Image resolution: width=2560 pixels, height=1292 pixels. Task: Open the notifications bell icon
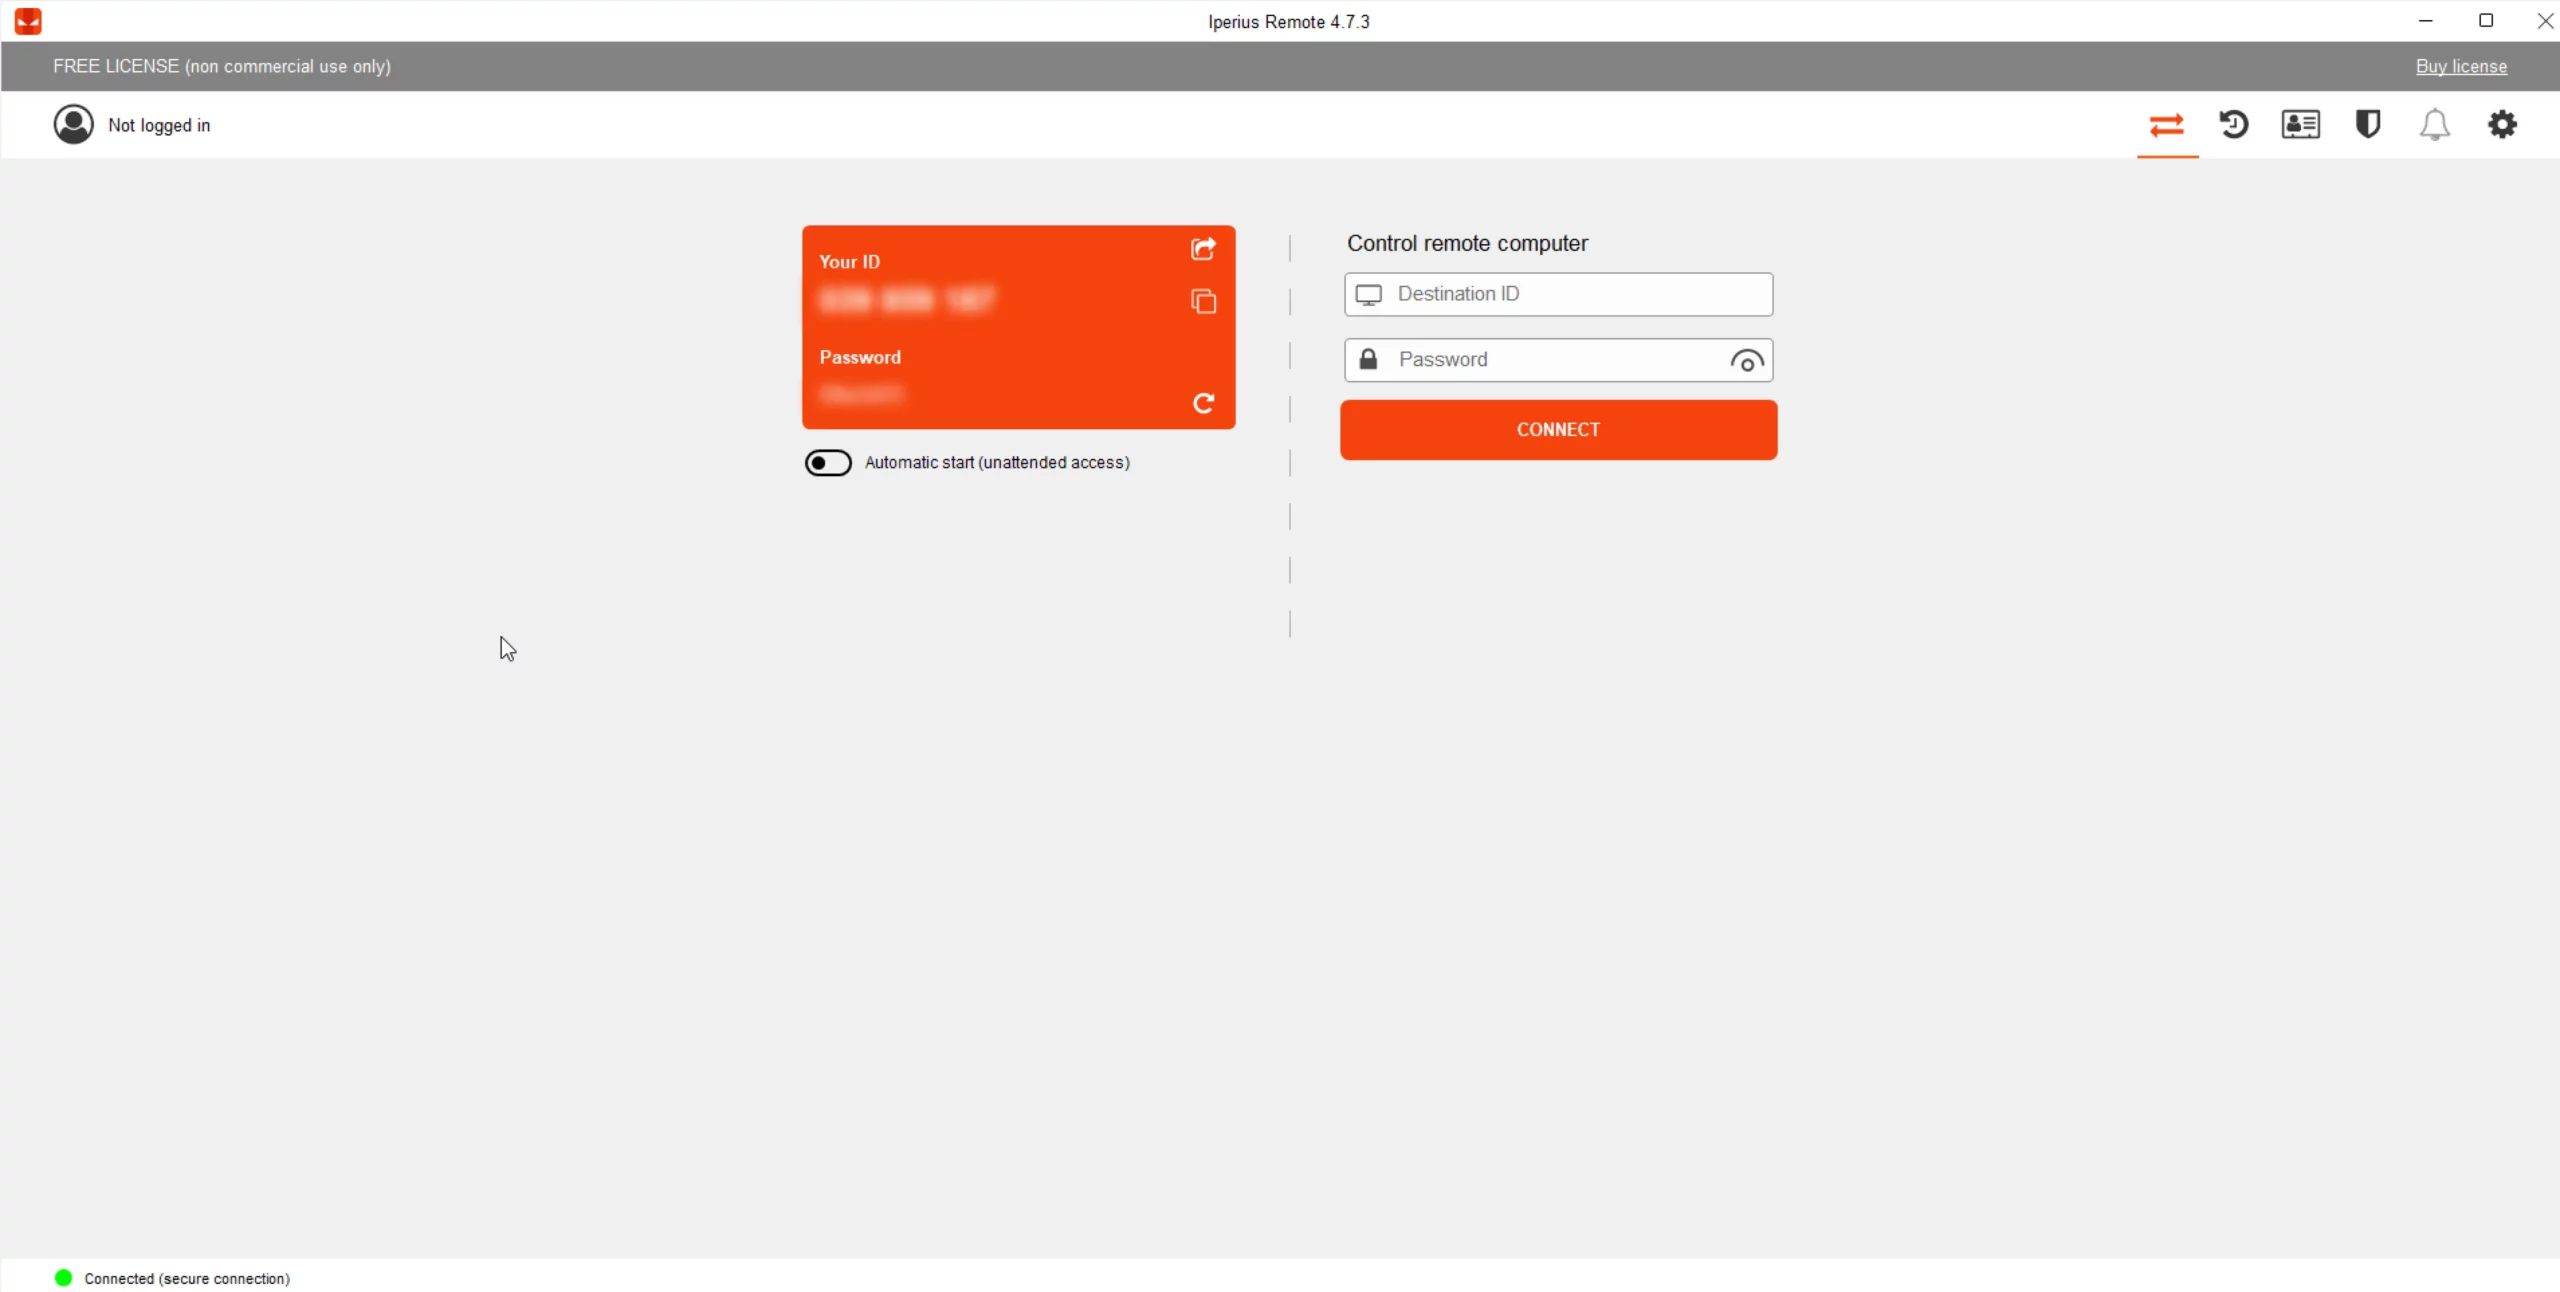(x=2434, y=125)
